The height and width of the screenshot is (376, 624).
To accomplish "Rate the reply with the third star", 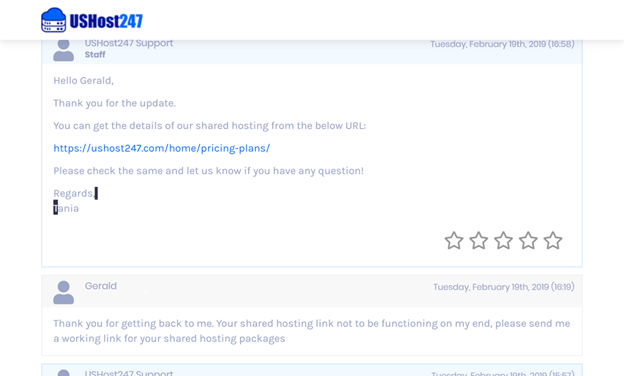I will 503,241.
